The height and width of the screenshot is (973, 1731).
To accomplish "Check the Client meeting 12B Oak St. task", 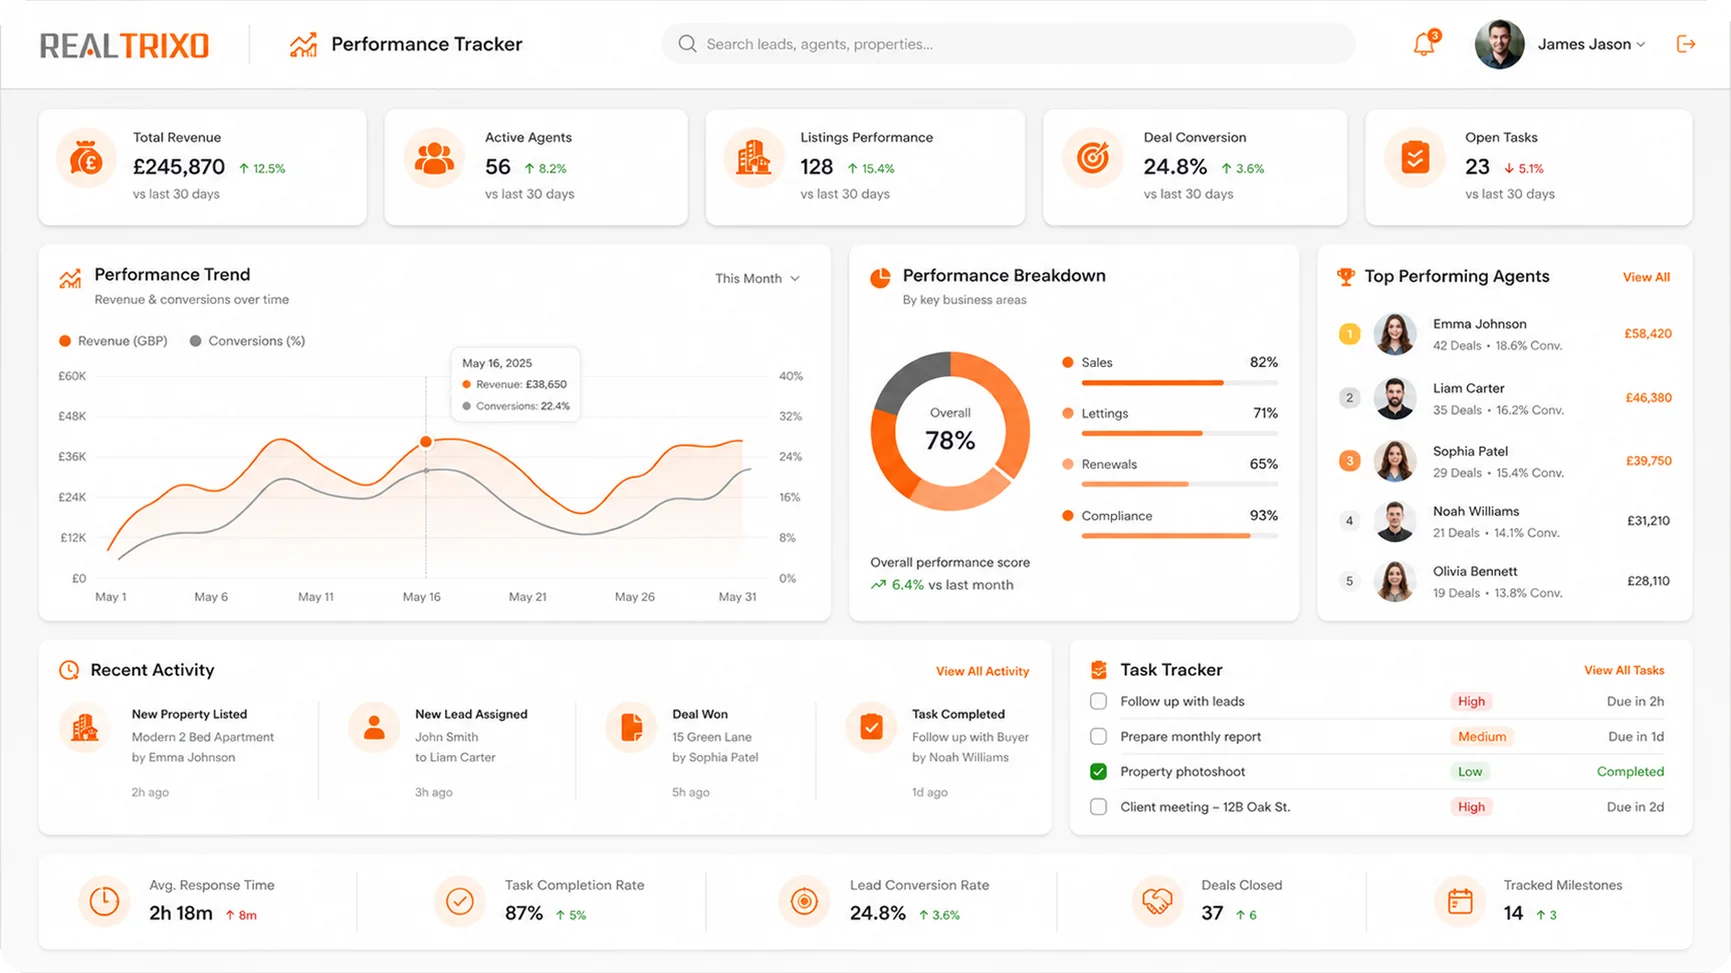I will point(1098,806).
